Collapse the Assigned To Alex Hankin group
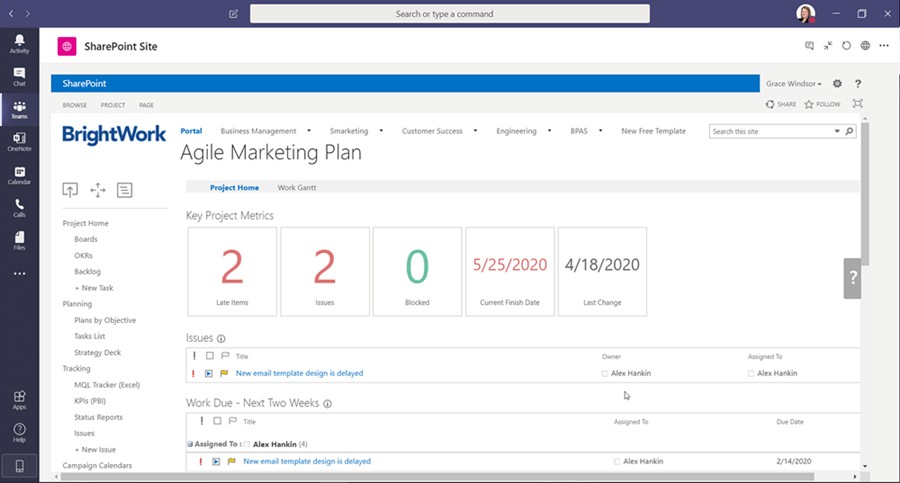900x483 pixels. [x=190, y=444]
